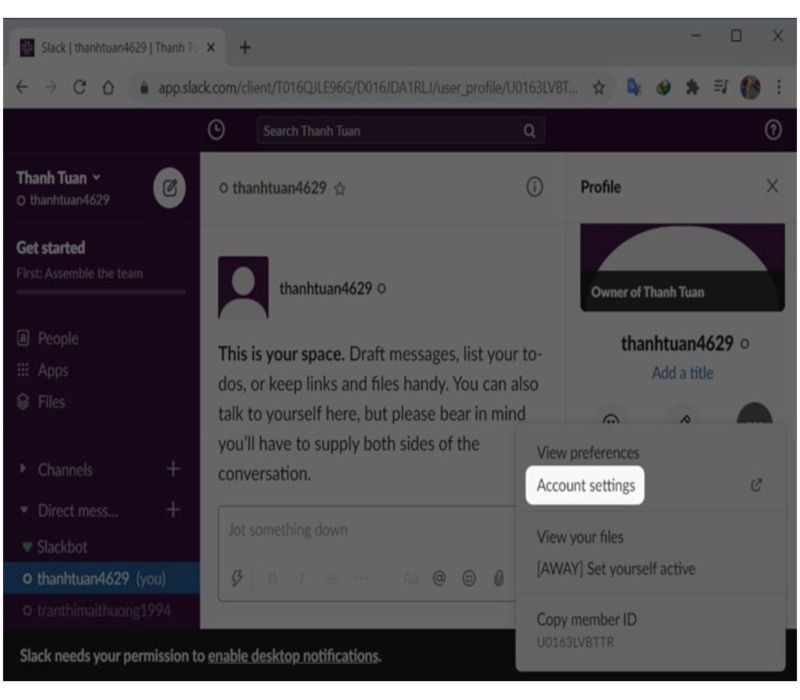This screenshot has height=700, width=800.
Task: Add a channel with plus icon
Action: [x=173, y=469]
